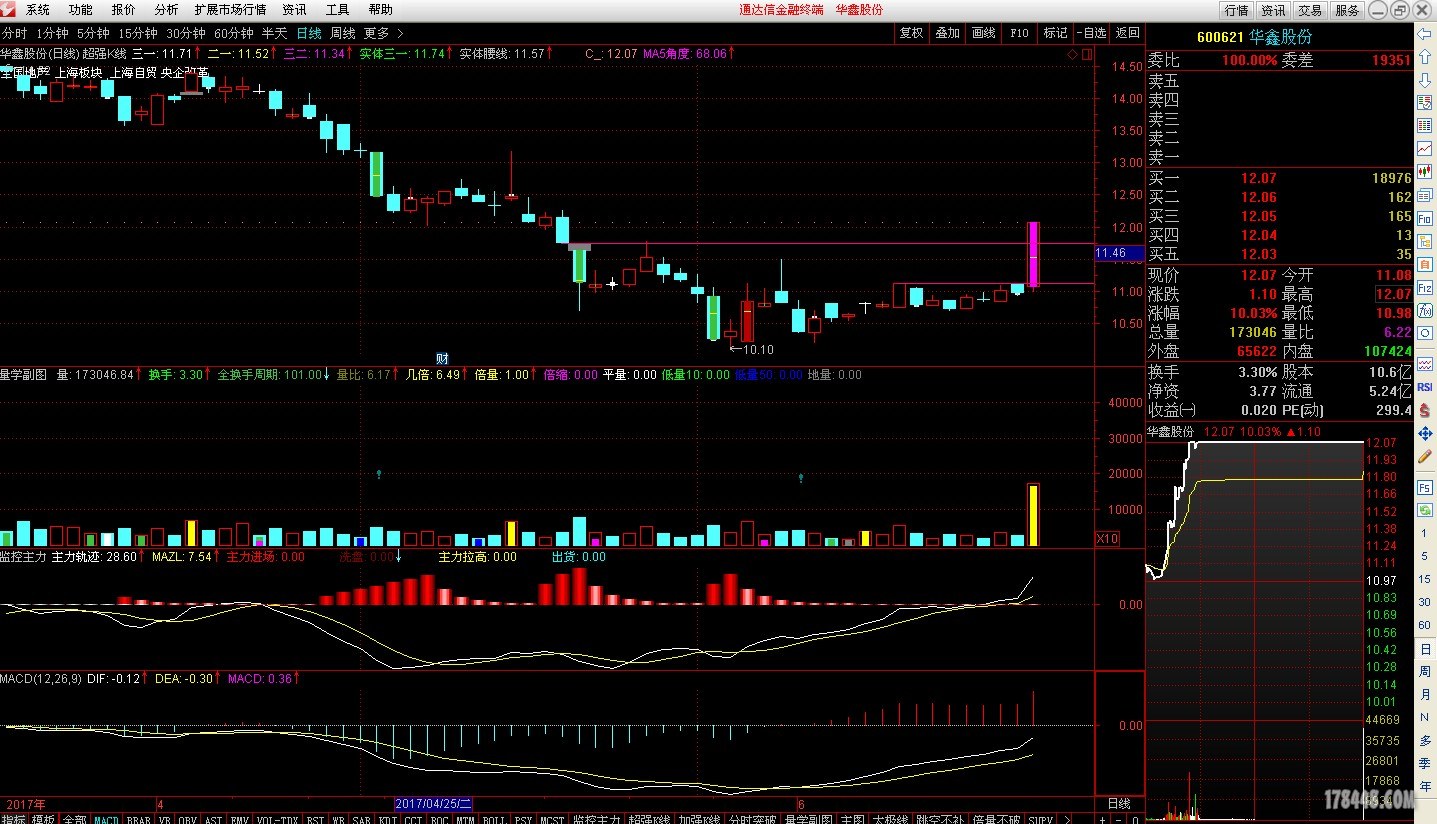Select the pencil drawing tool icon
1437x824 pixels.
tap(1425, 456)
